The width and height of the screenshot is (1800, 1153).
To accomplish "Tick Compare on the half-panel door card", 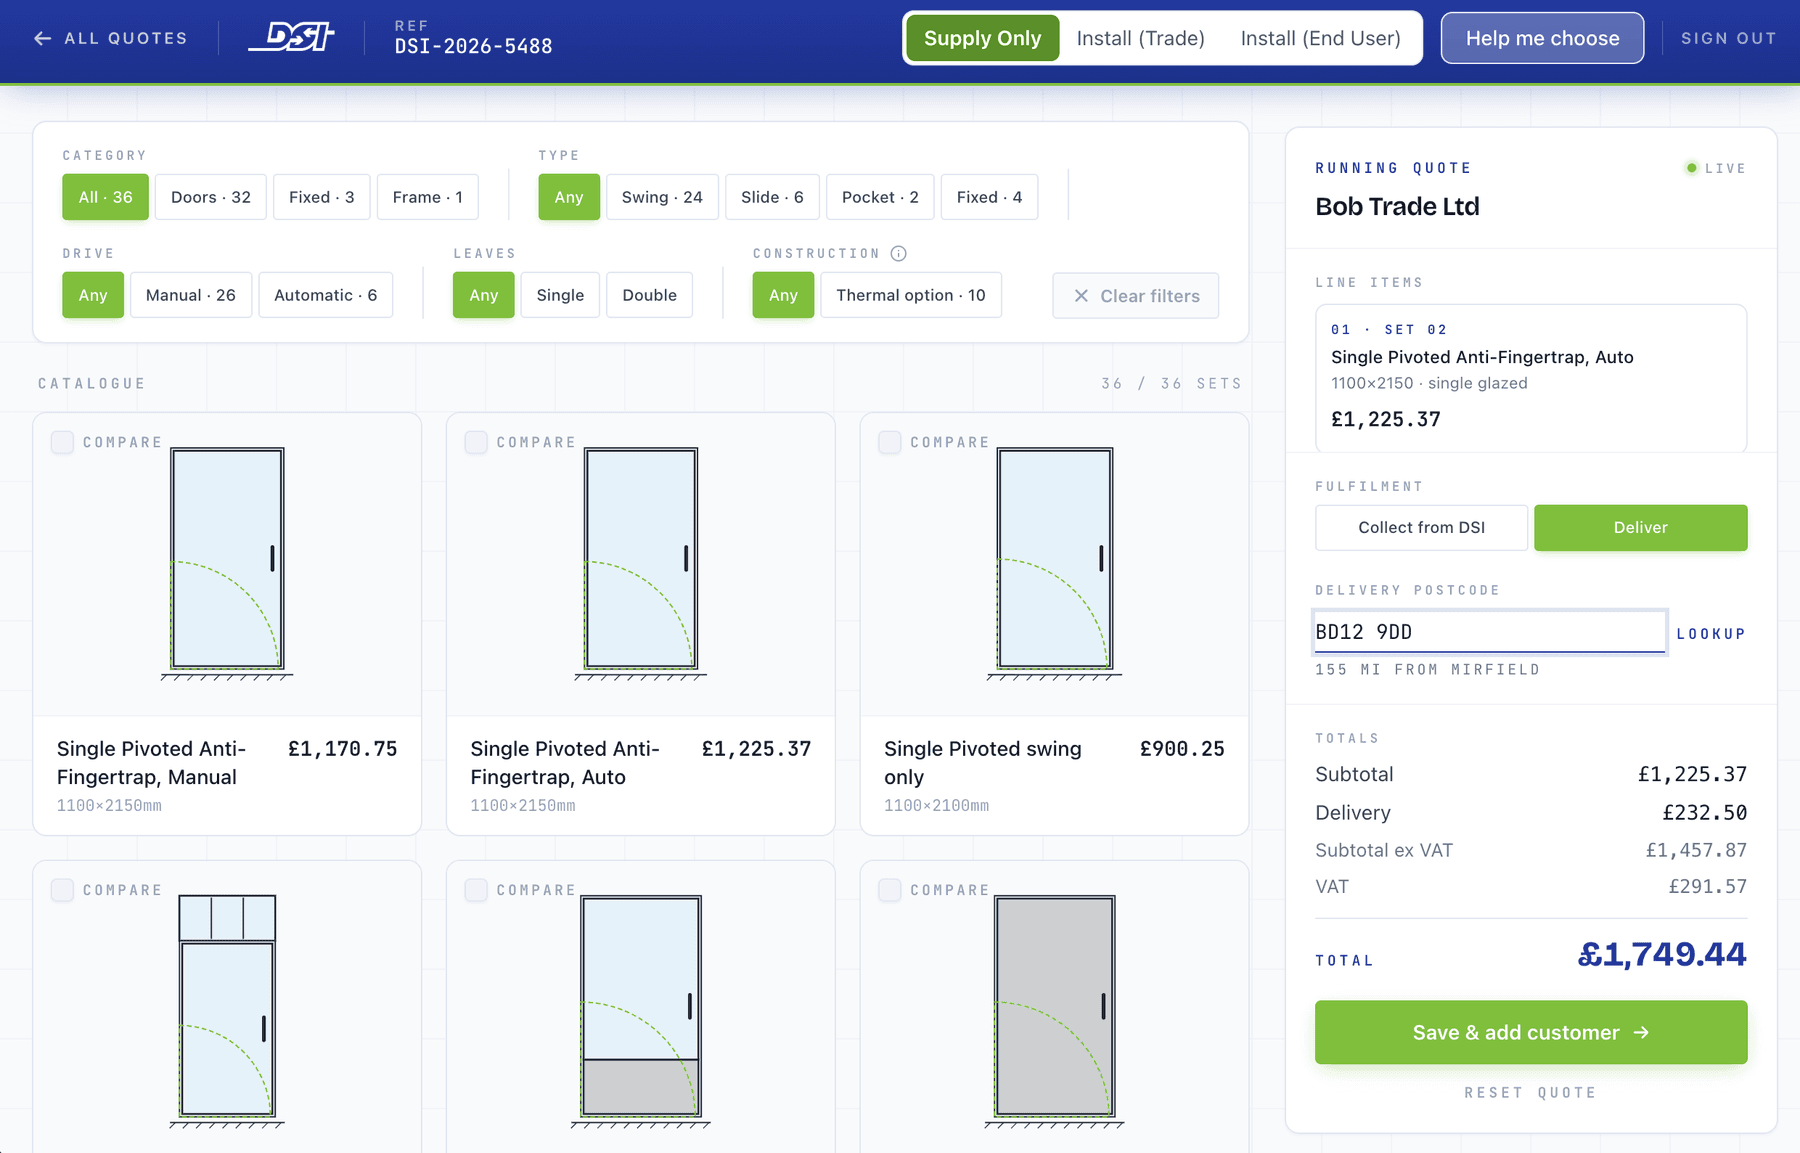I will [476, 890].
